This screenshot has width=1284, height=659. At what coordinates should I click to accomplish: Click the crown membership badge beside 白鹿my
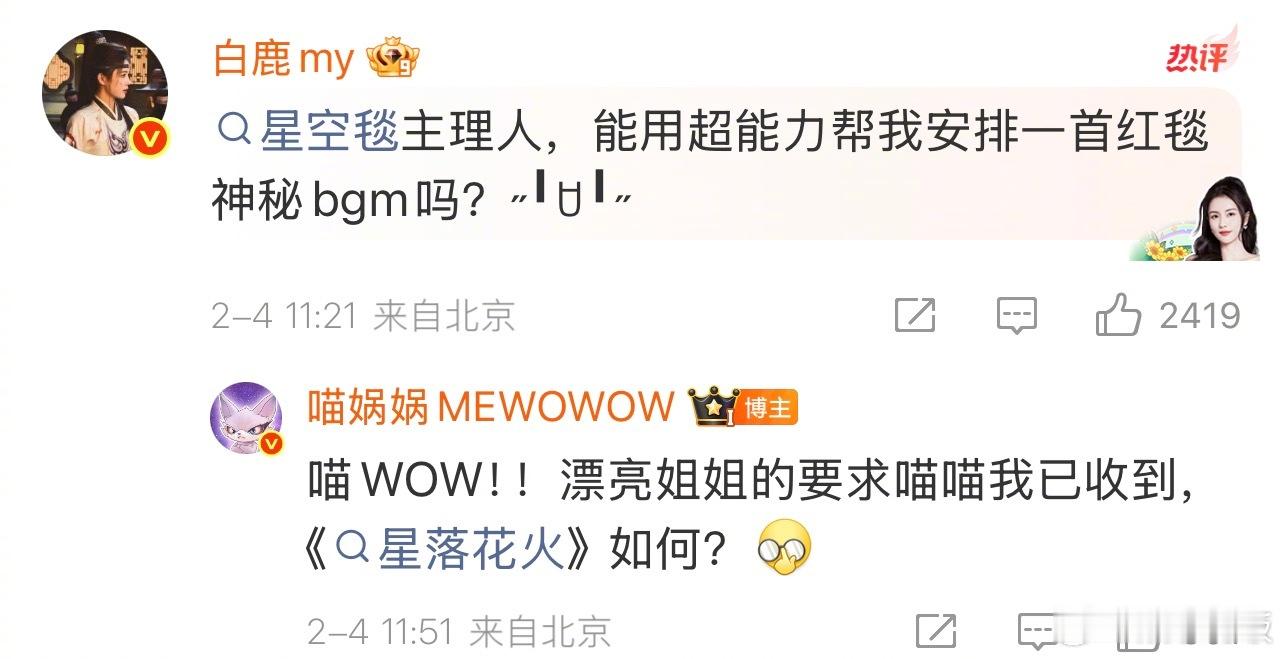393,62
